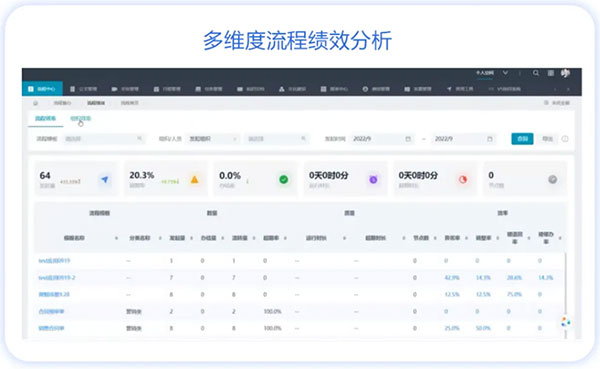Expand the chevron dropdown in the top dark bar
The width and height of the screenshot is (600, 369).
click(x=505, y=73)
